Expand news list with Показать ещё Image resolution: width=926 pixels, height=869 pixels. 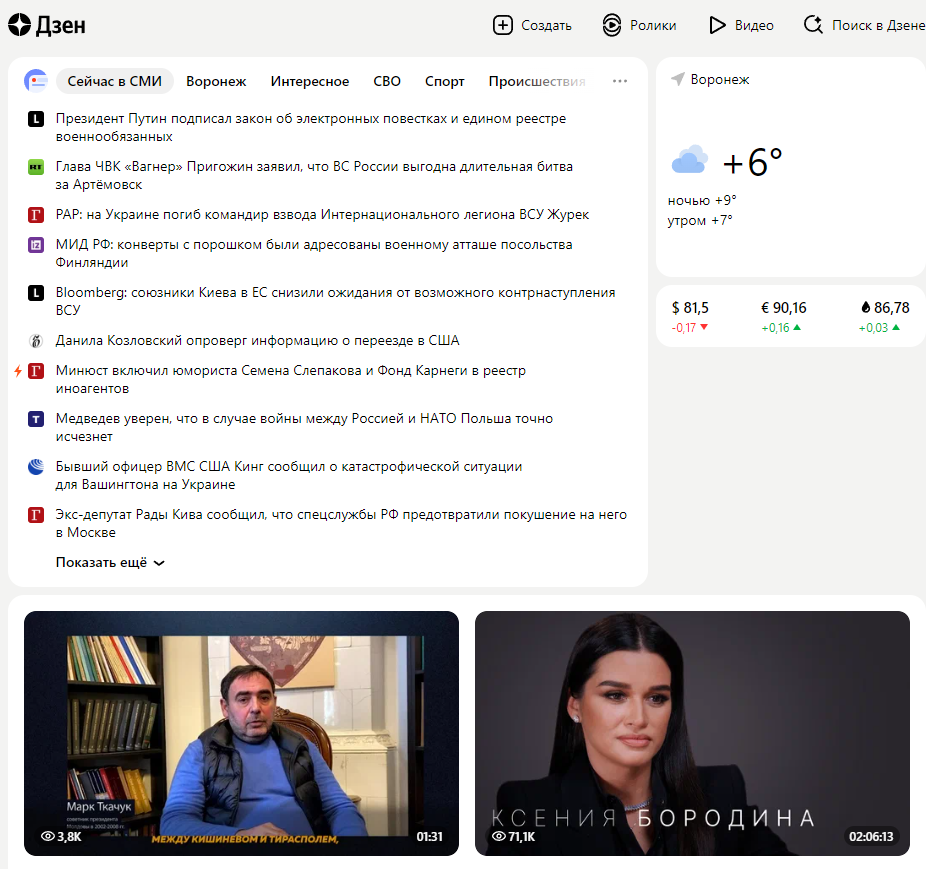(x=110, y=562)
